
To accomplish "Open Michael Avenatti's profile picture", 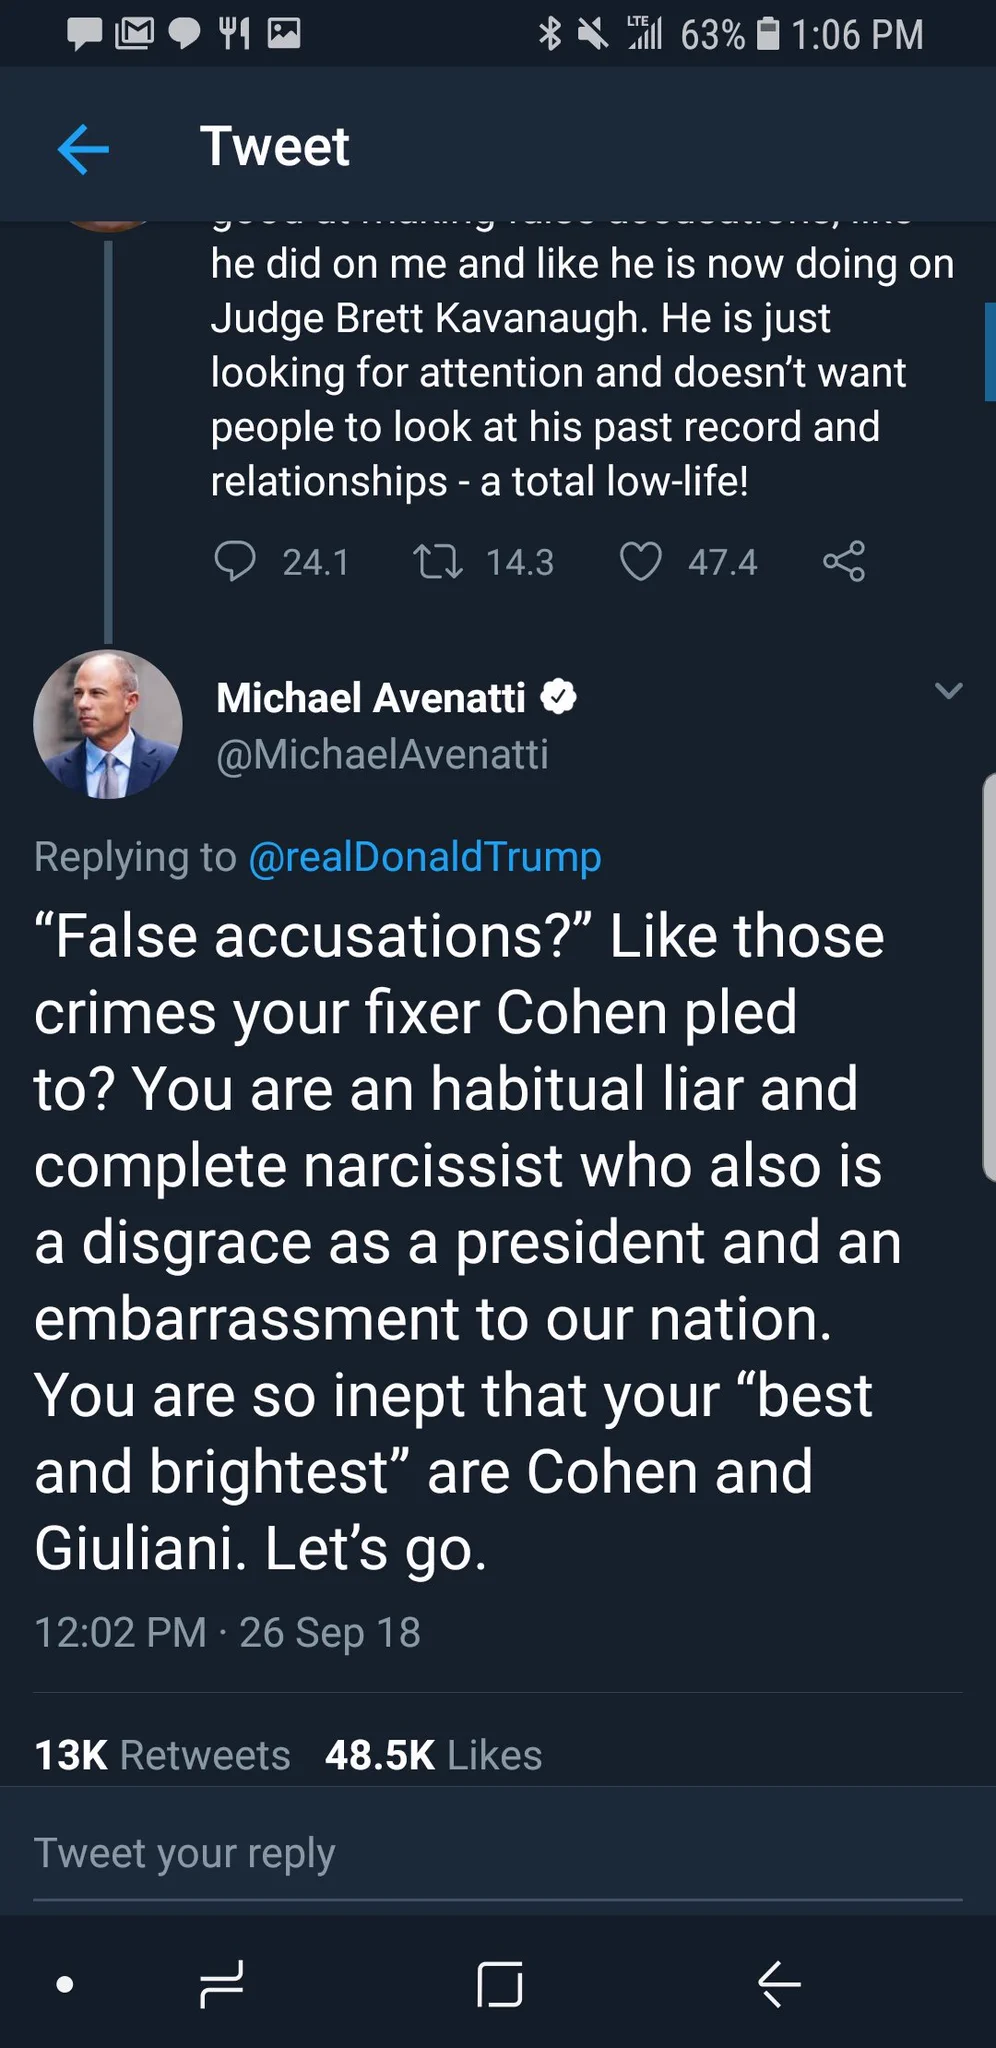I will click(108, 724).
